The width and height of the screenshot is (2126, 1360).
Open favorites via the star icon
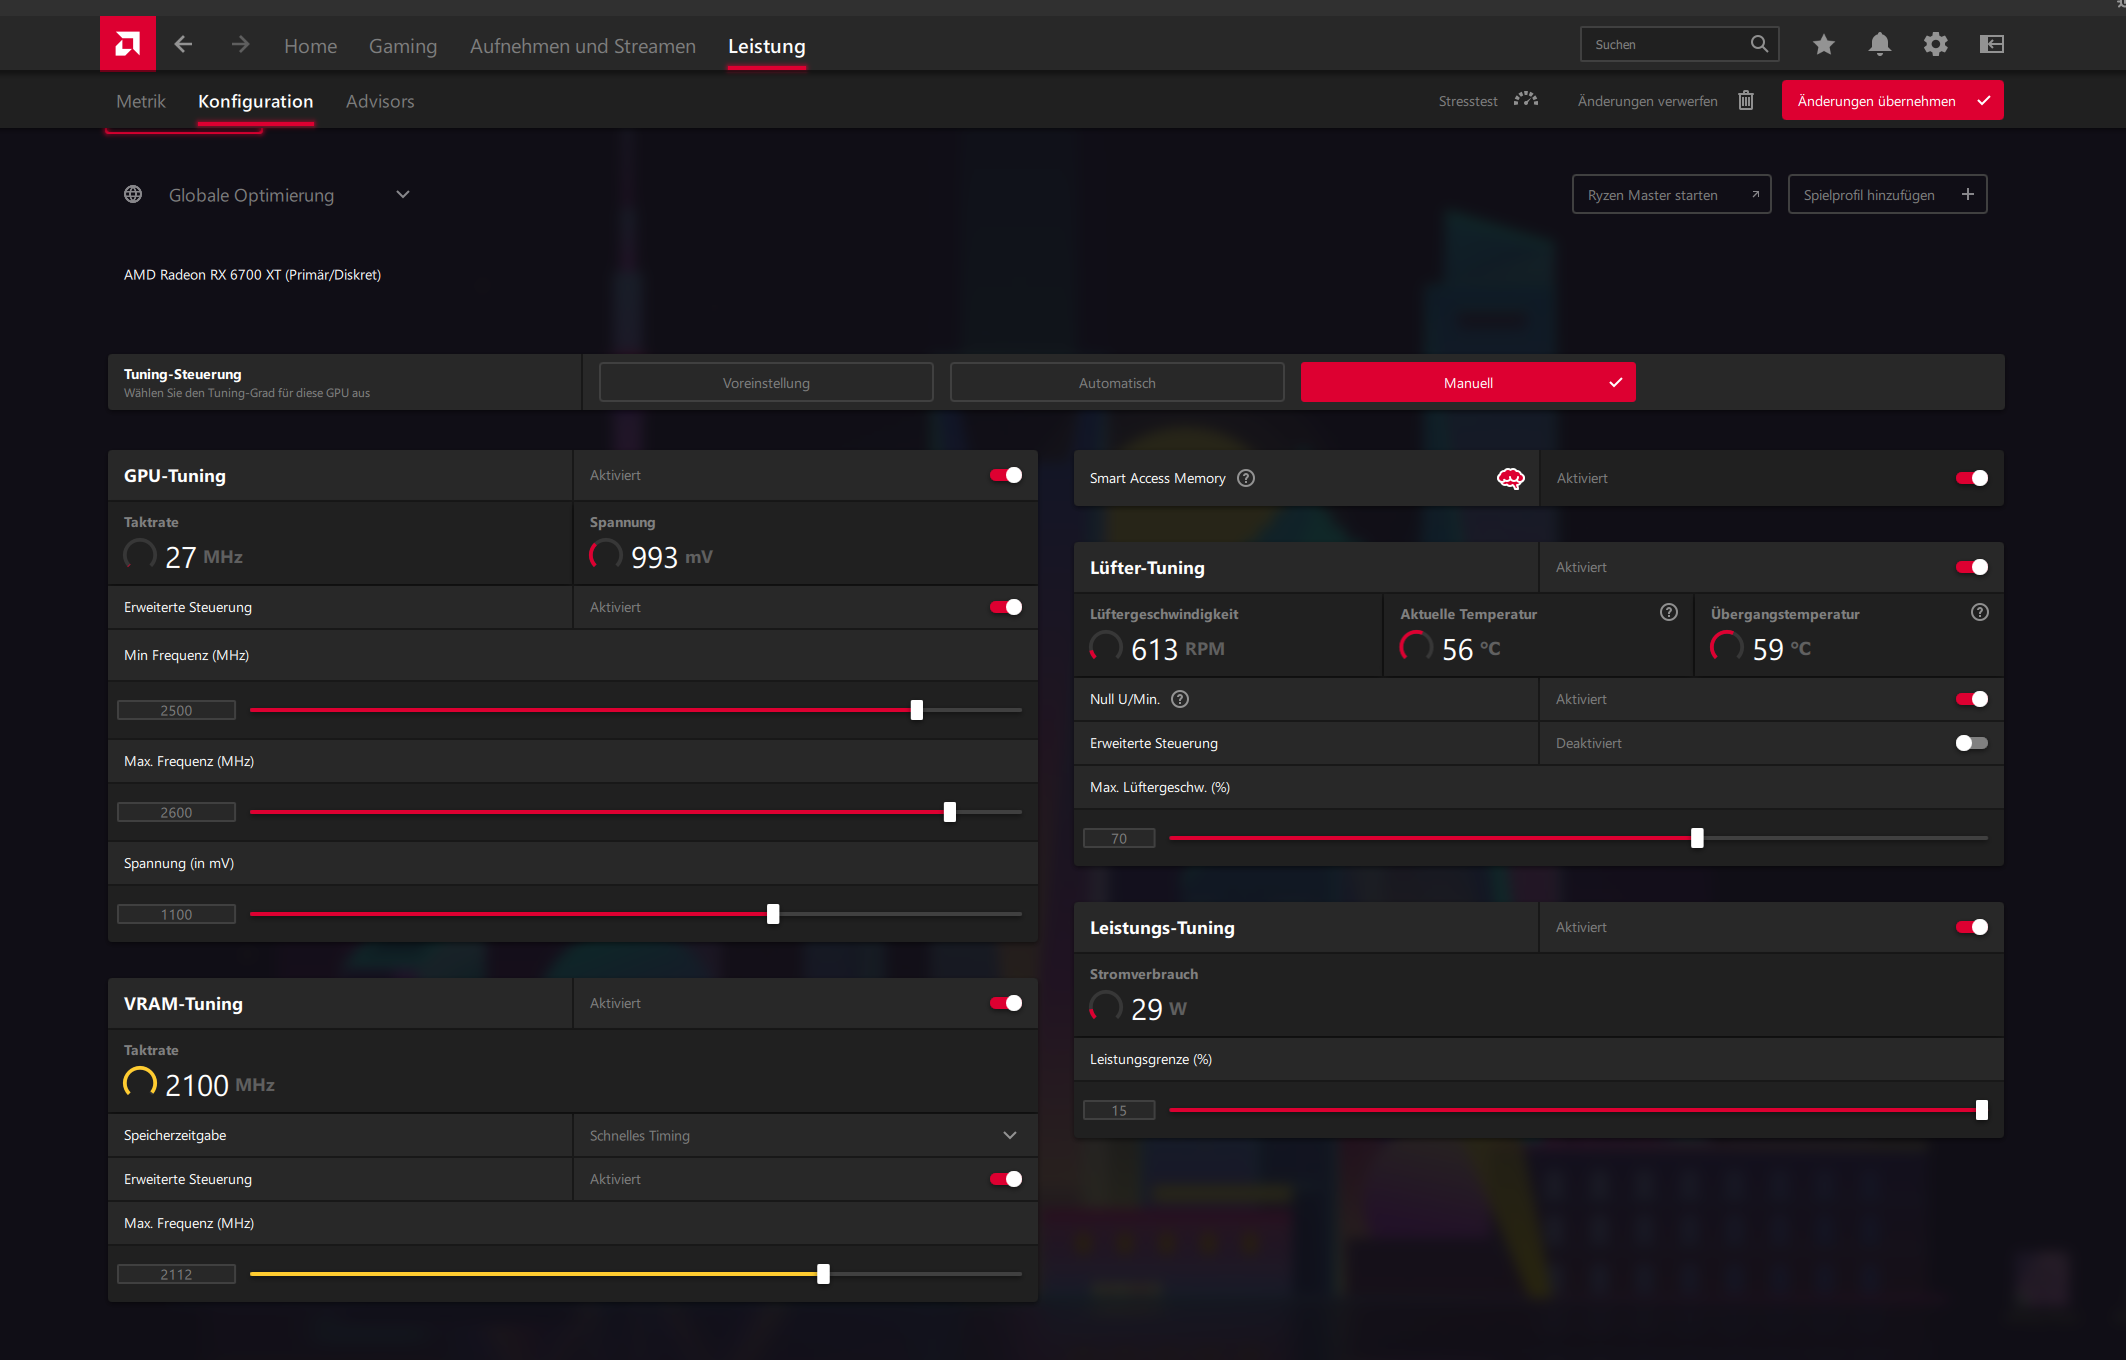point(1823,44)
